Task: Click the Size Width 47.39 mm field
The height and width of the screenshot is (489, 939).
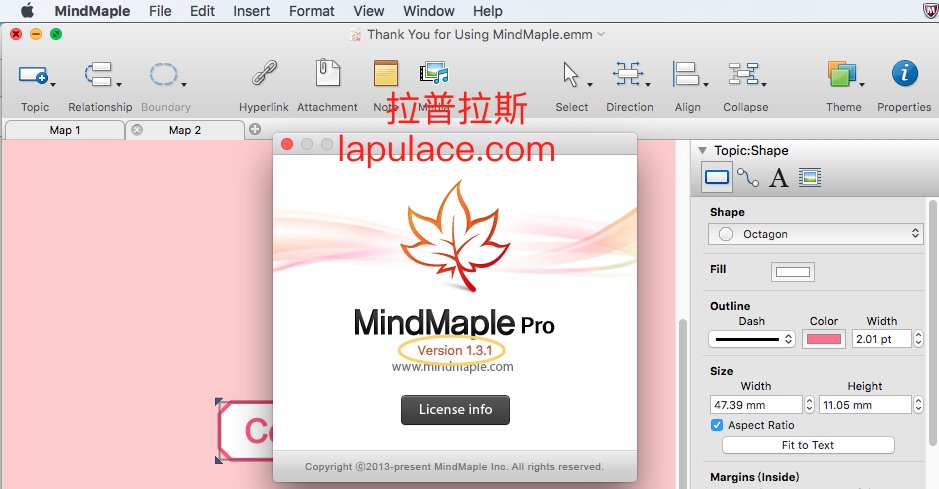Action: [x=756, y=405]
